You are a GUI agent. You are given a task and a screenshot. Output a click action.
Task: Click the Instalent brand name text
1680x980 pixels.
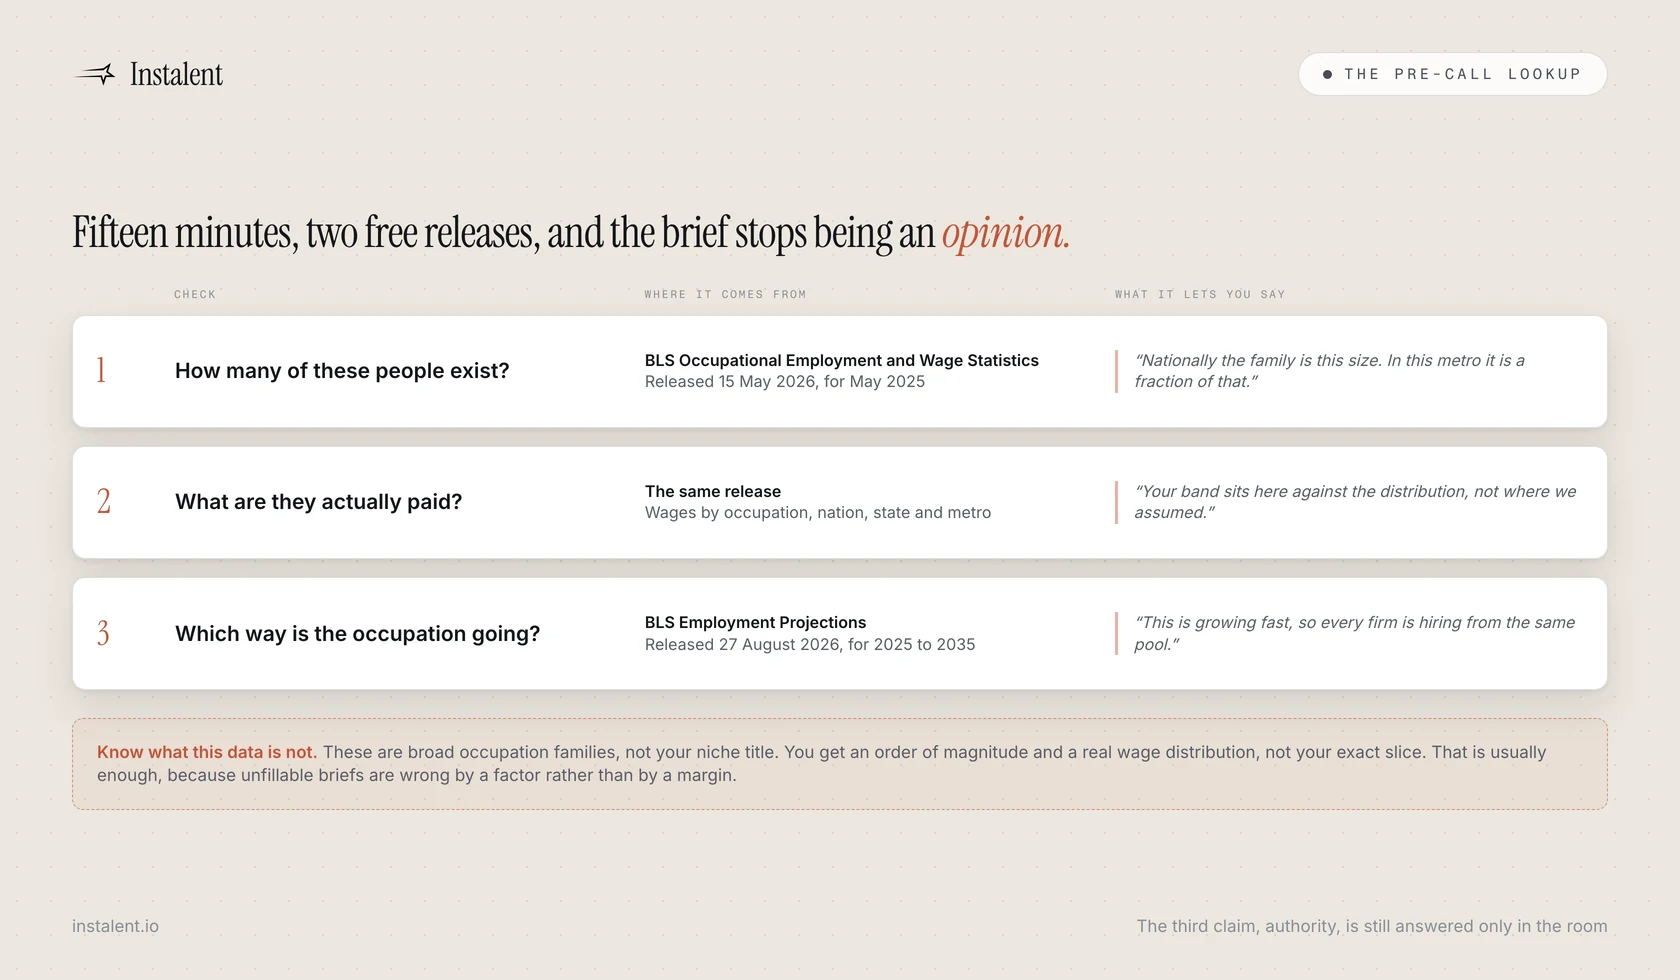point(176,74)
